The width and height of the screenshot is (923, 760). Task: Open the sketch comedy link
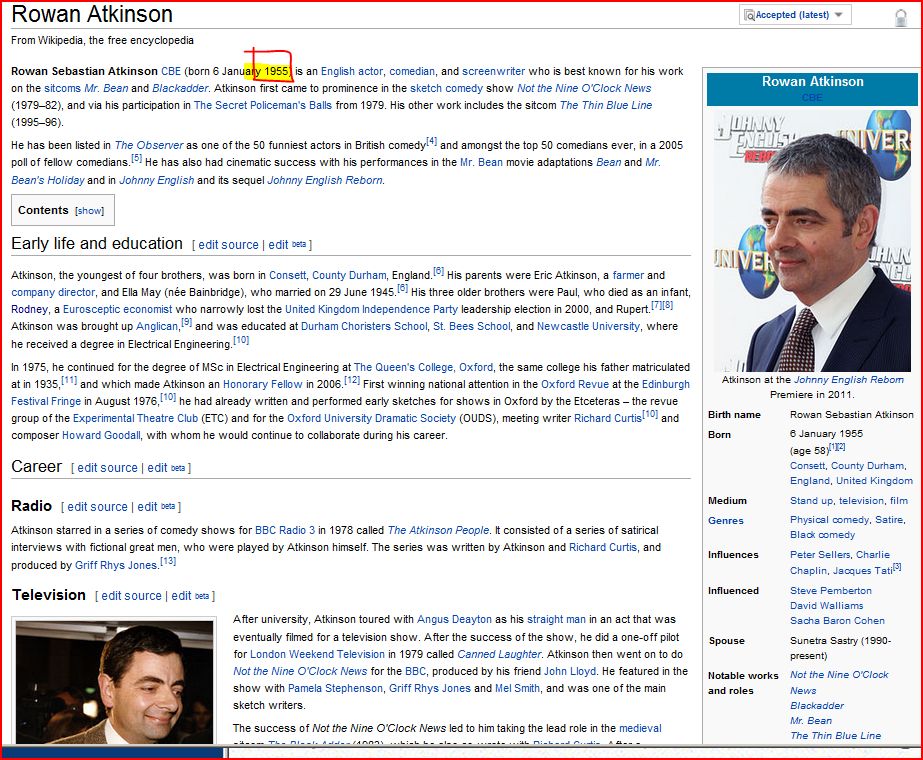tap(446, 88)
